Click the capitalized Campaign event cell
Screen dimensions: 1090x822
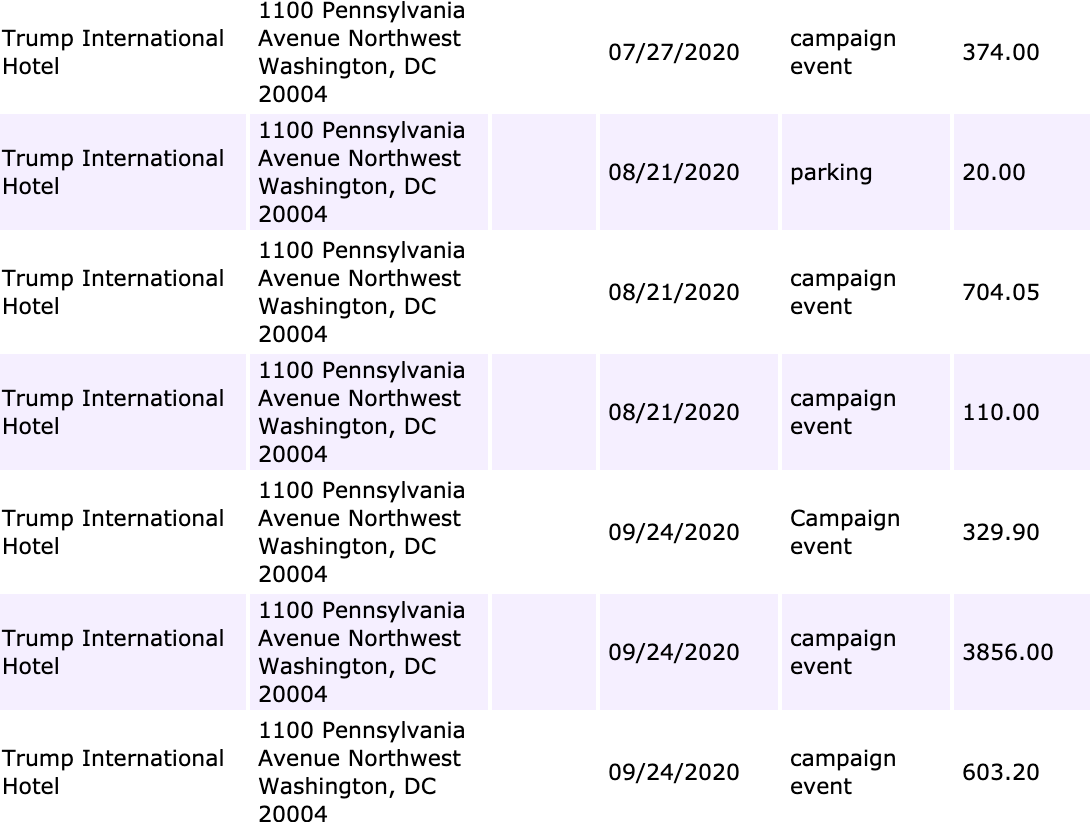[865, 532]
